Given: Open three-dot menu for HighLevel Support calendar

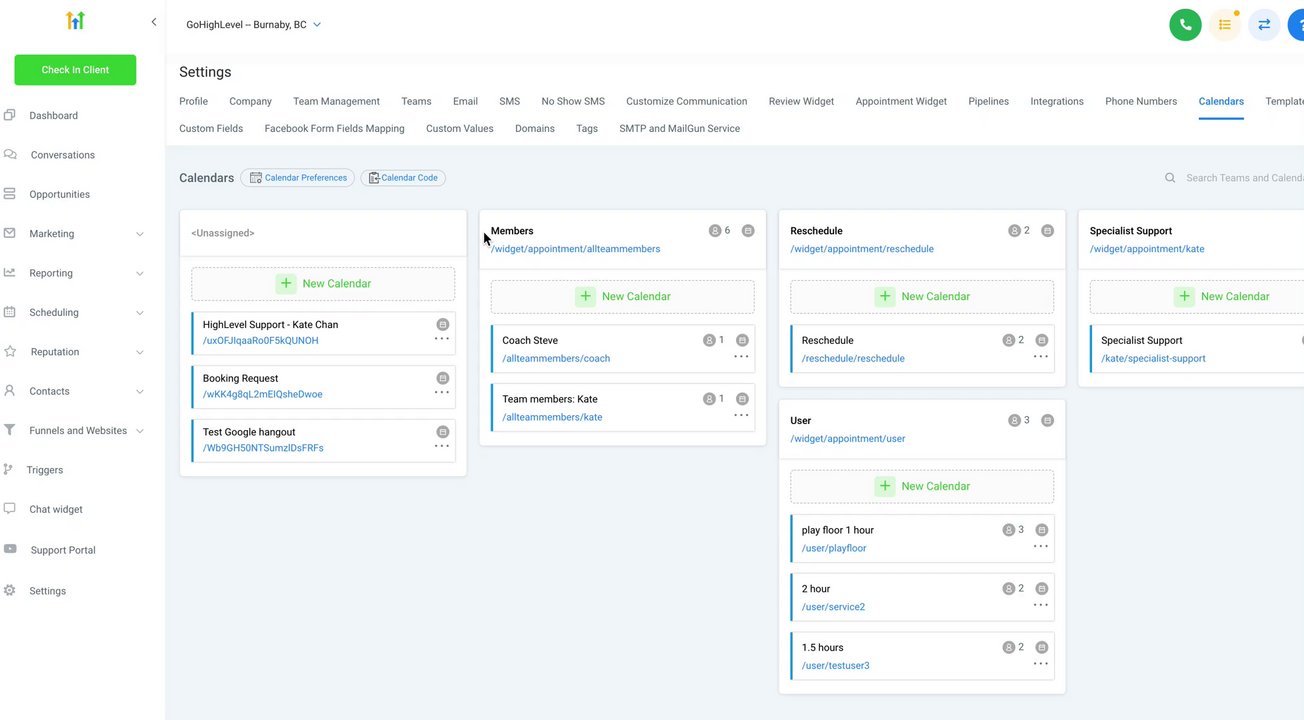Looking at the screenshot, I should [442, 339].
